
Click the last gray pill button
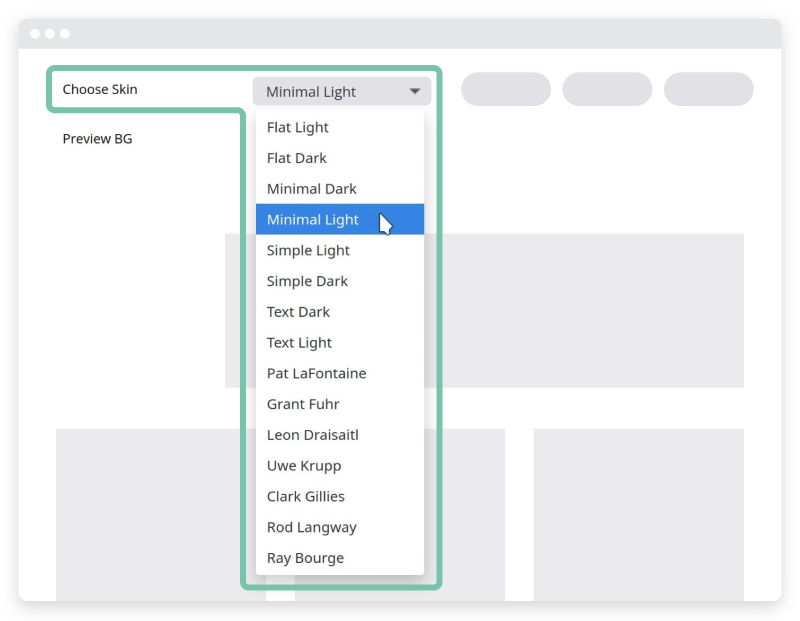click(709, 89)
